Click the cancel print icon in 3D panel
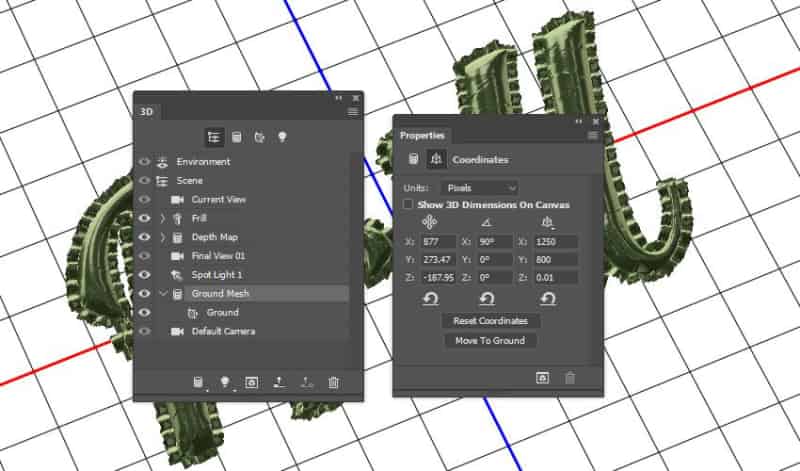 [x=306, y=382]
